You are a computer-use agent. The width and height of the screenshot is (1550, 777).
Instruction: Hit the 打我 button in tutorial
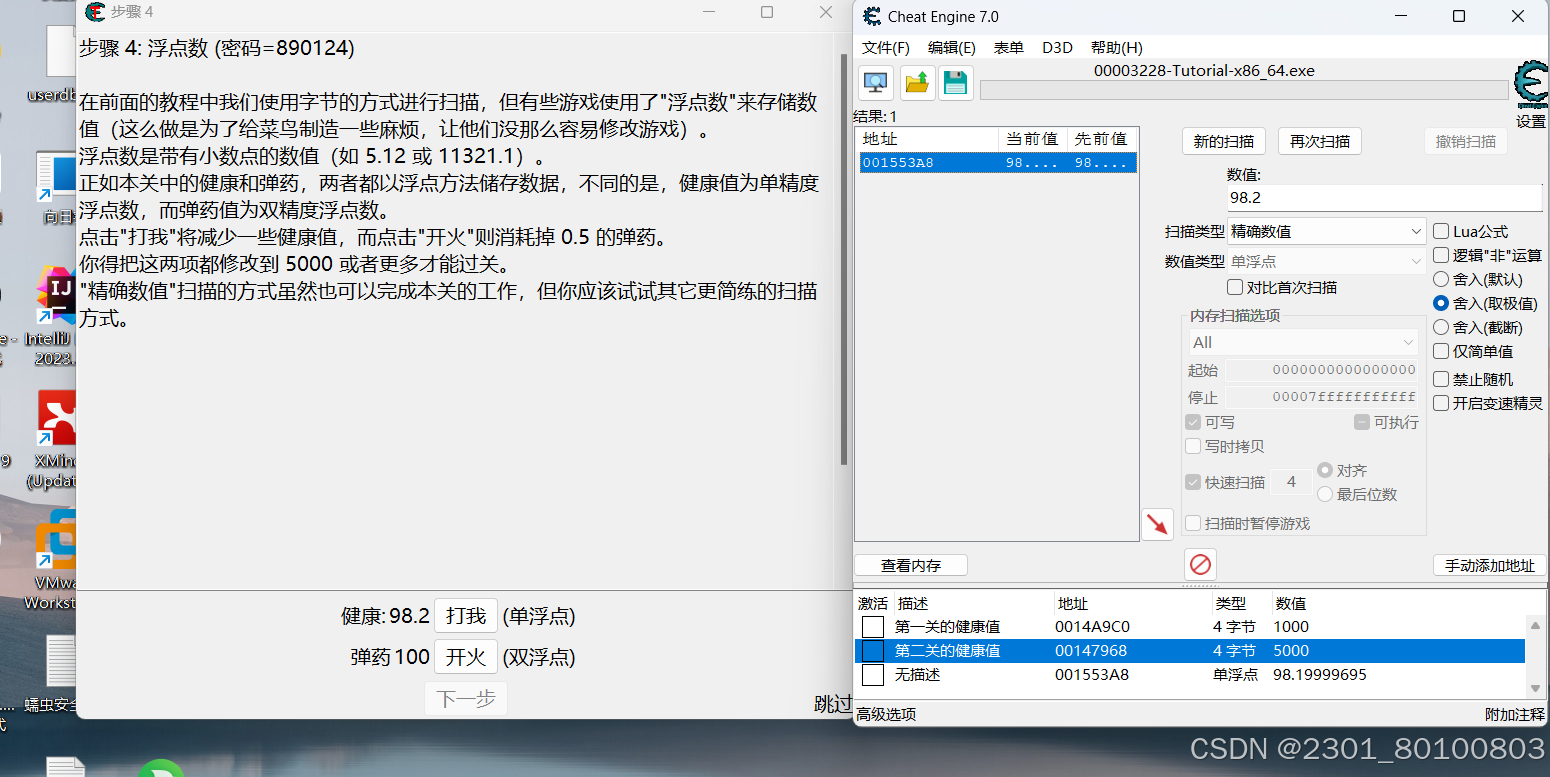(x=466, y=616)
